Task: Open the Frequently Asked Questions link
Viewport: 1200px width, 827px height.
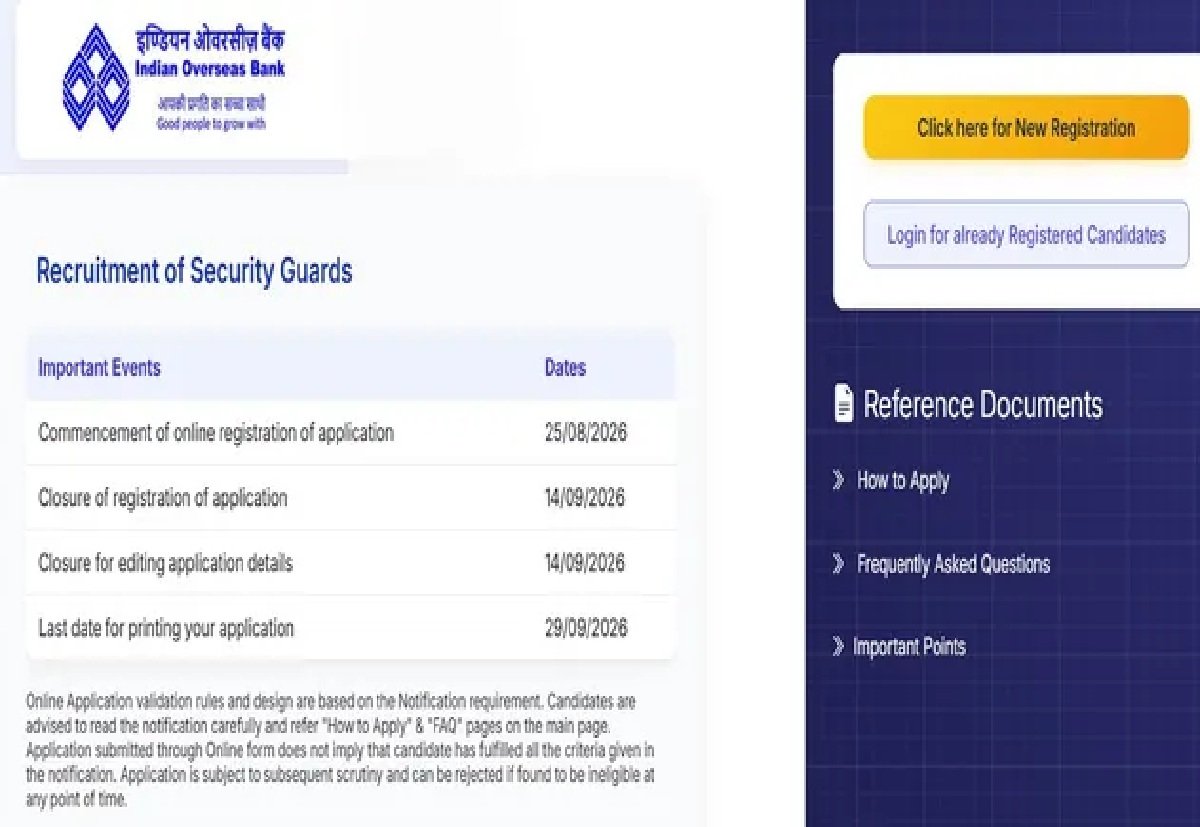Action: 953,564
